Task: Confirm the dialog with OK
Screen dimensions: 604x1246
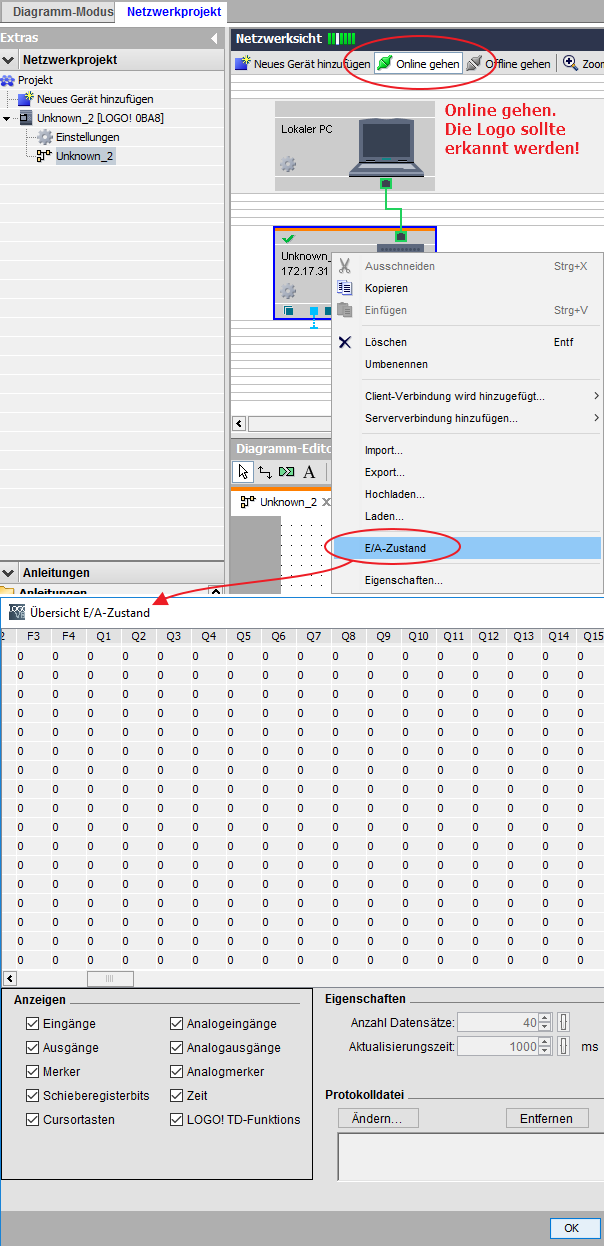Action: pyautogui.click(x=571, y=1227)
